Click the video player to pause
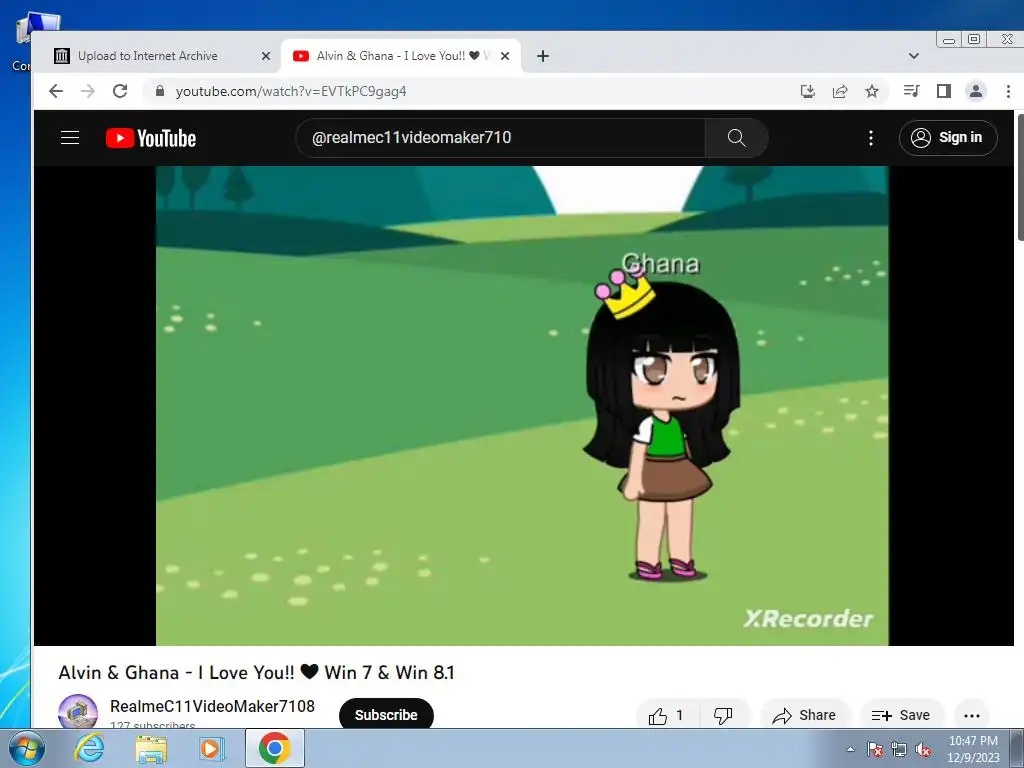 pos(522,406)
